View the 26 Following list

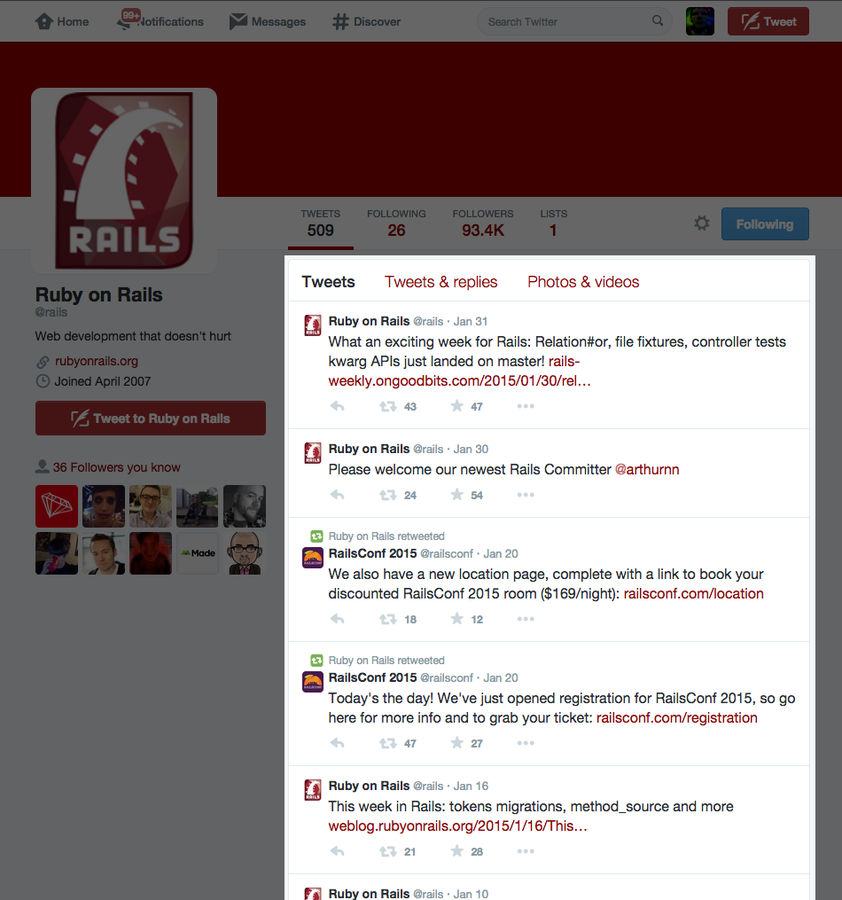pyautogui.click(x=396, y=223)
